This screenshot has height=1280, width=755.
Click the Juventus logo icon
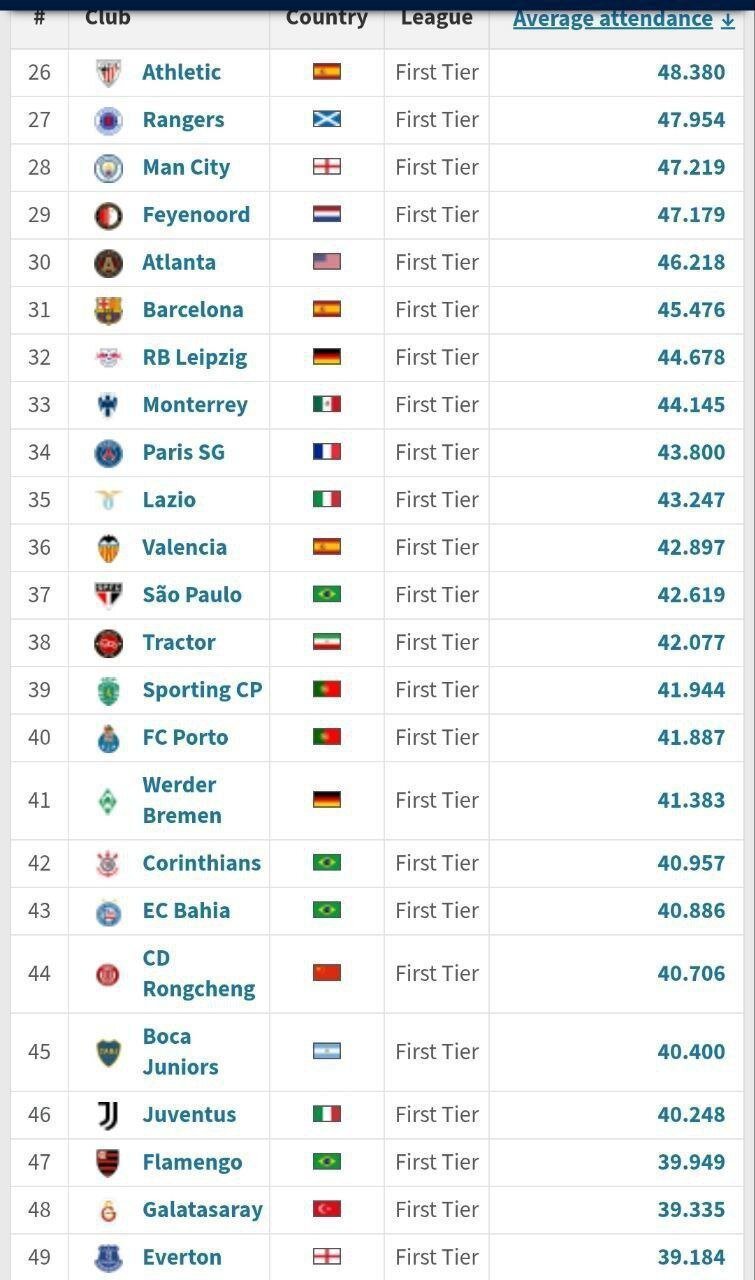pos(108,1115)
